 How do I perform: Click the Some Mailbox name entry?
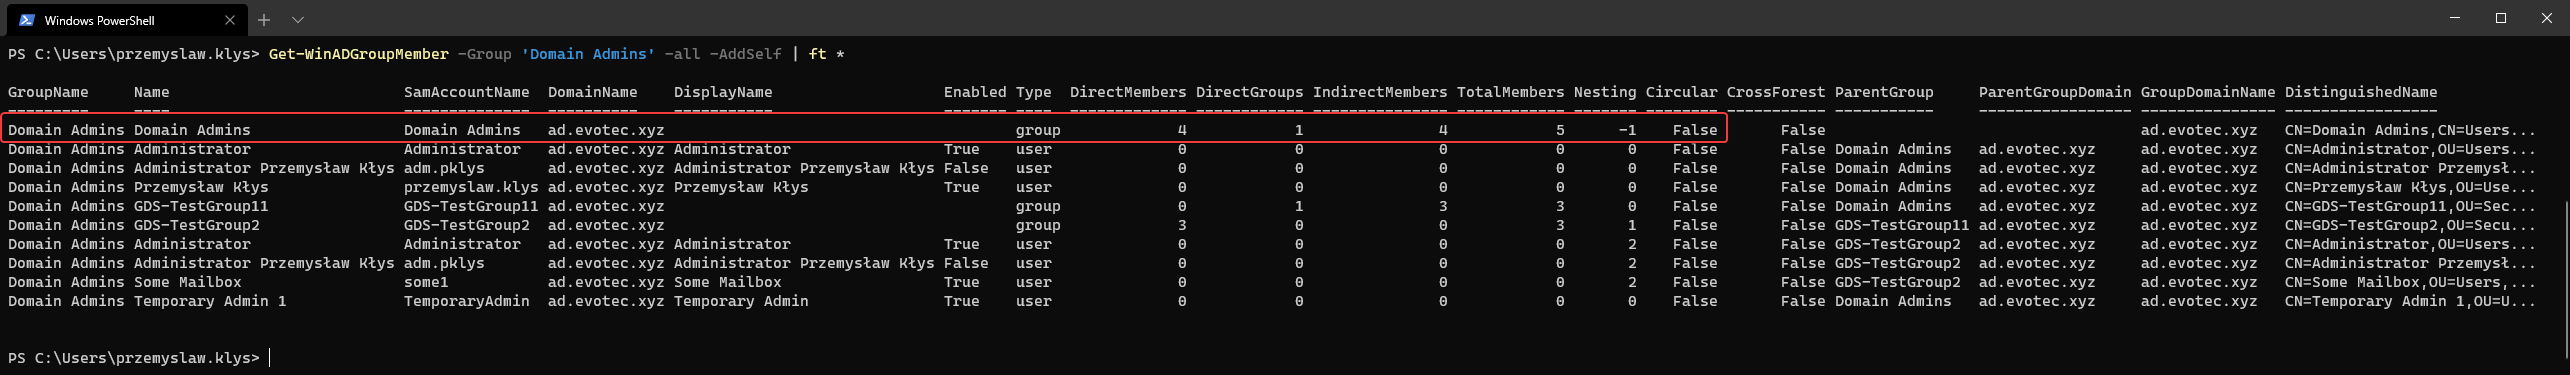click(x=188, y=282)
